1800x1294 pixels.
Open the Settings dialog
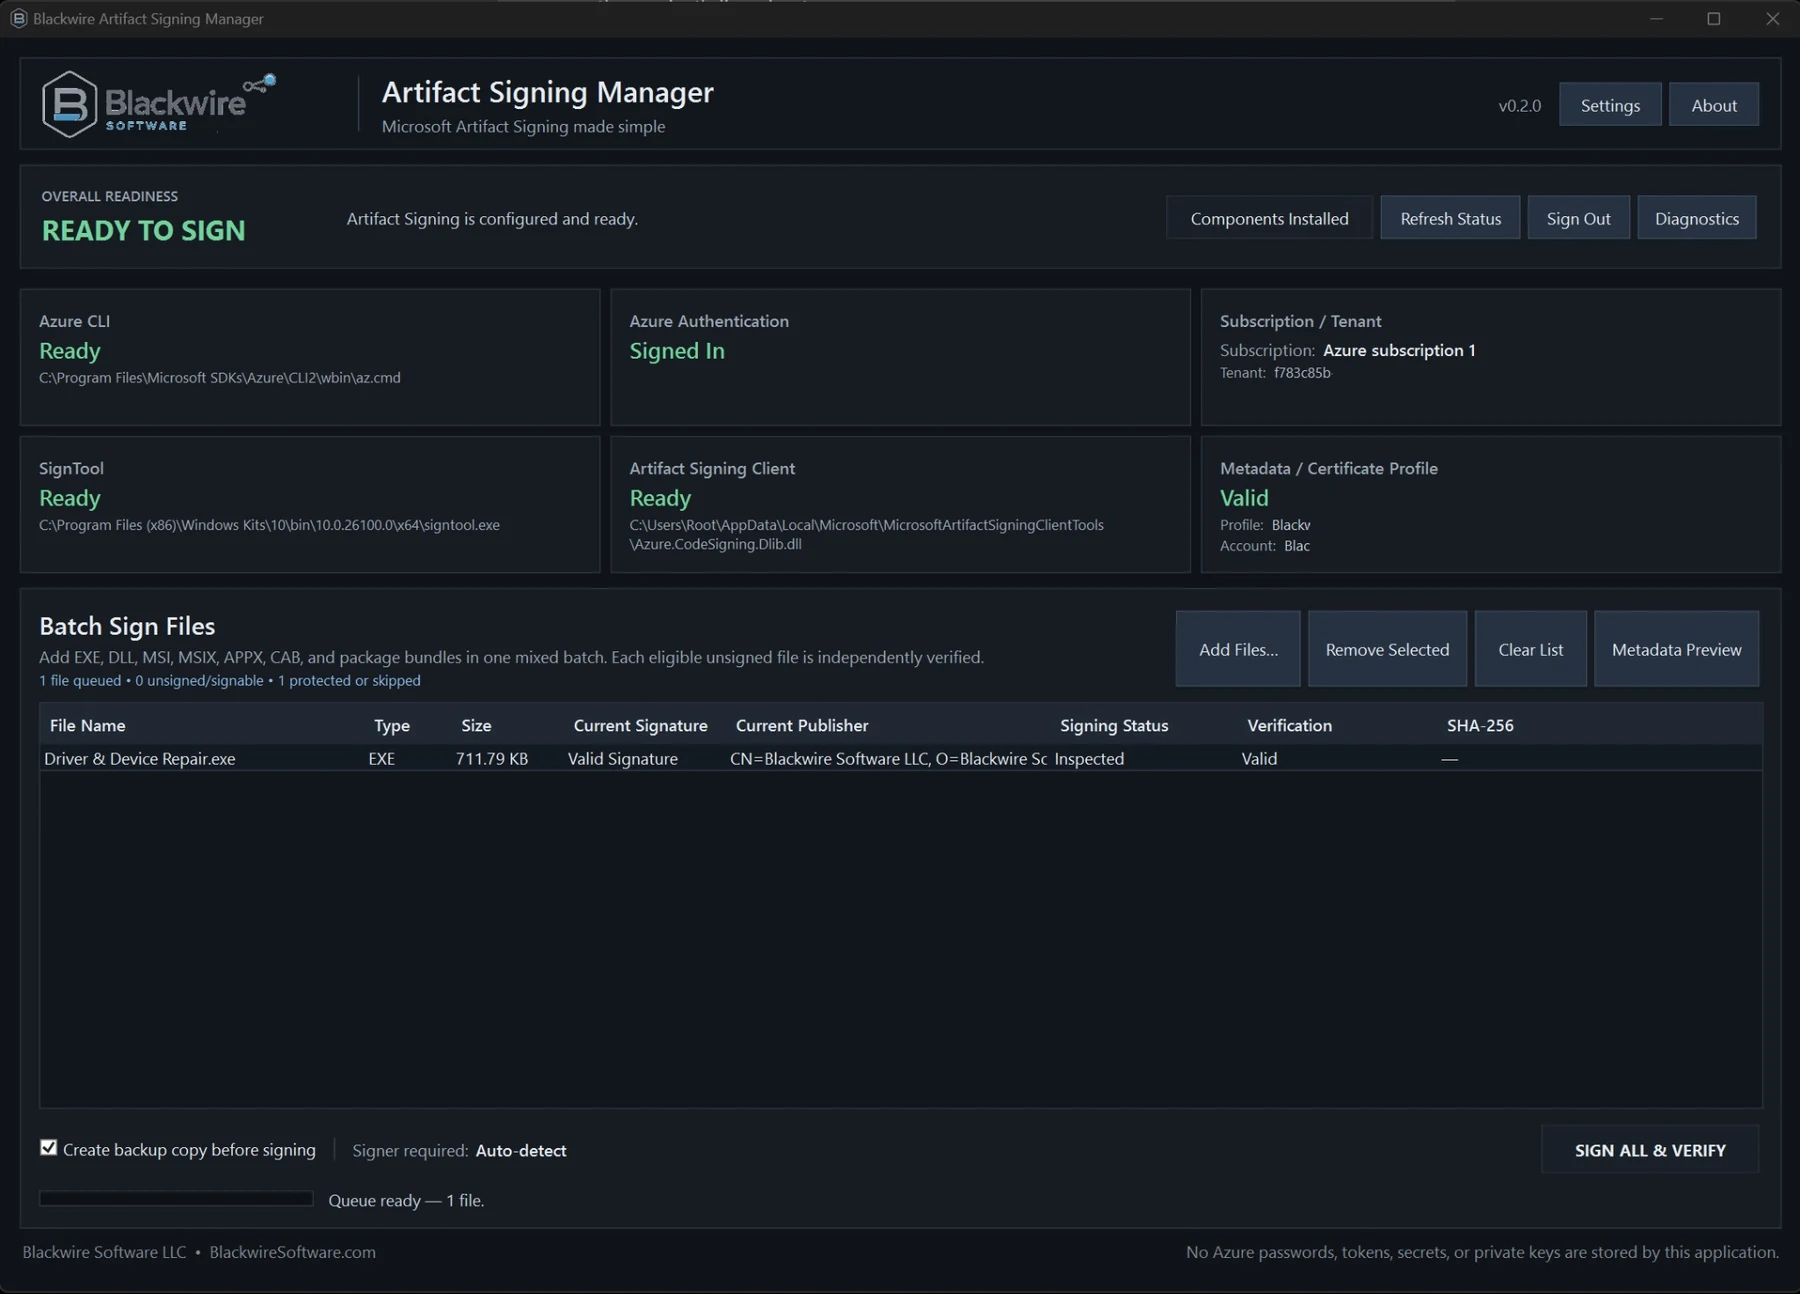coord(1610,105)
